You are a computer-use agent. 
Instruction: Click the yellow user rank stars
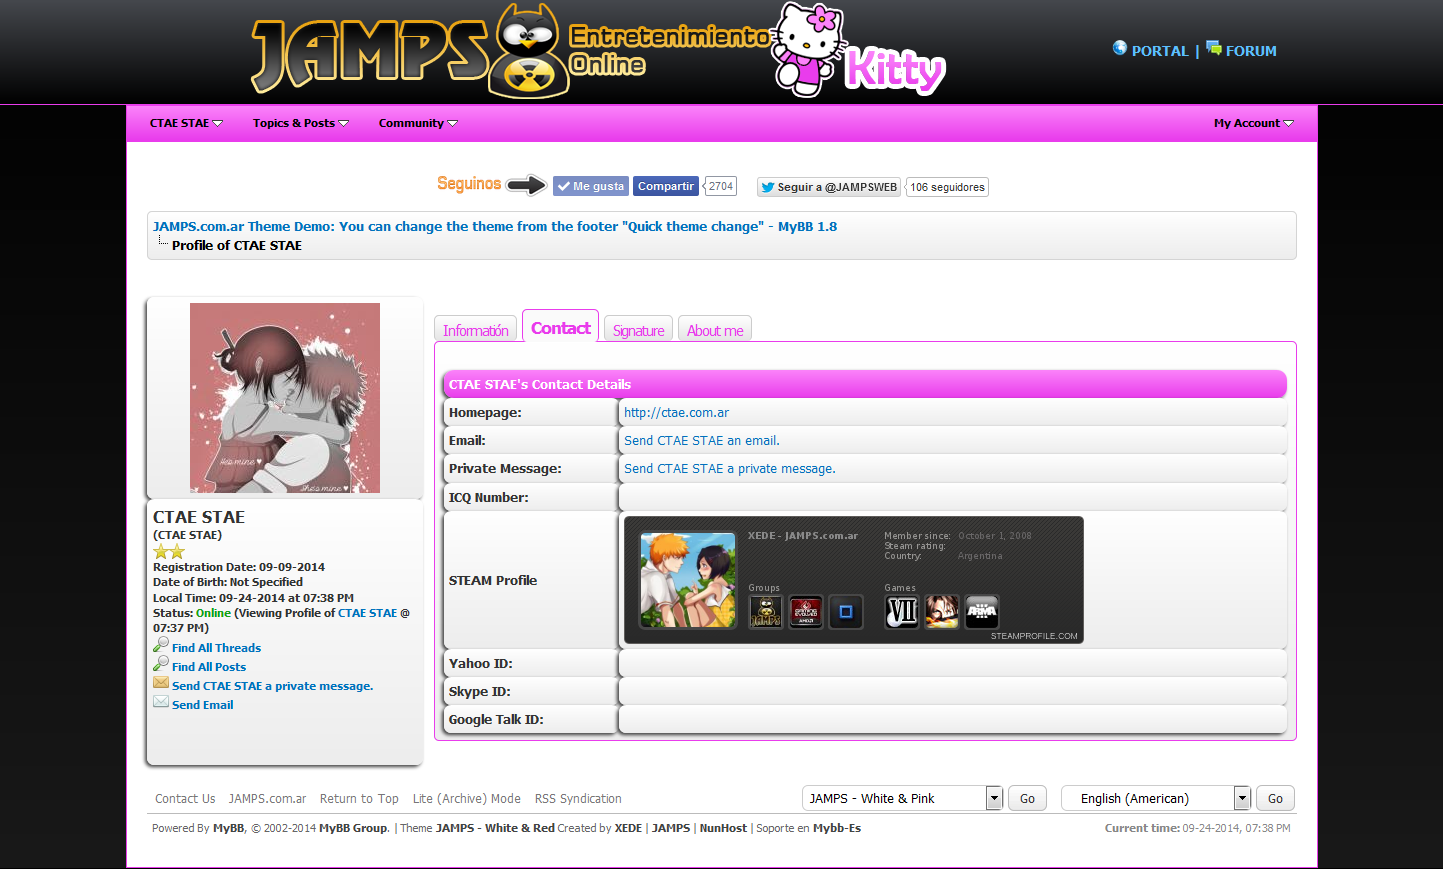pyautogui.click(x=169, y=552)
